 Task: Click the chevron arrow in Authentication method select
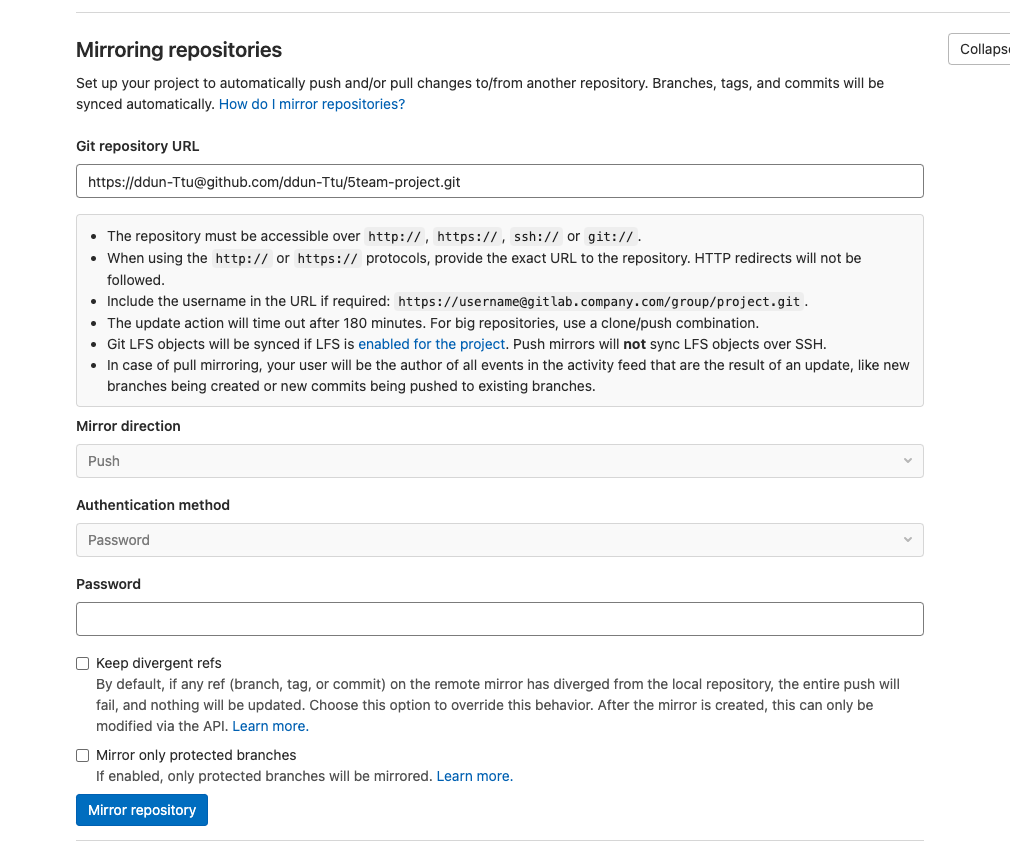907,540
